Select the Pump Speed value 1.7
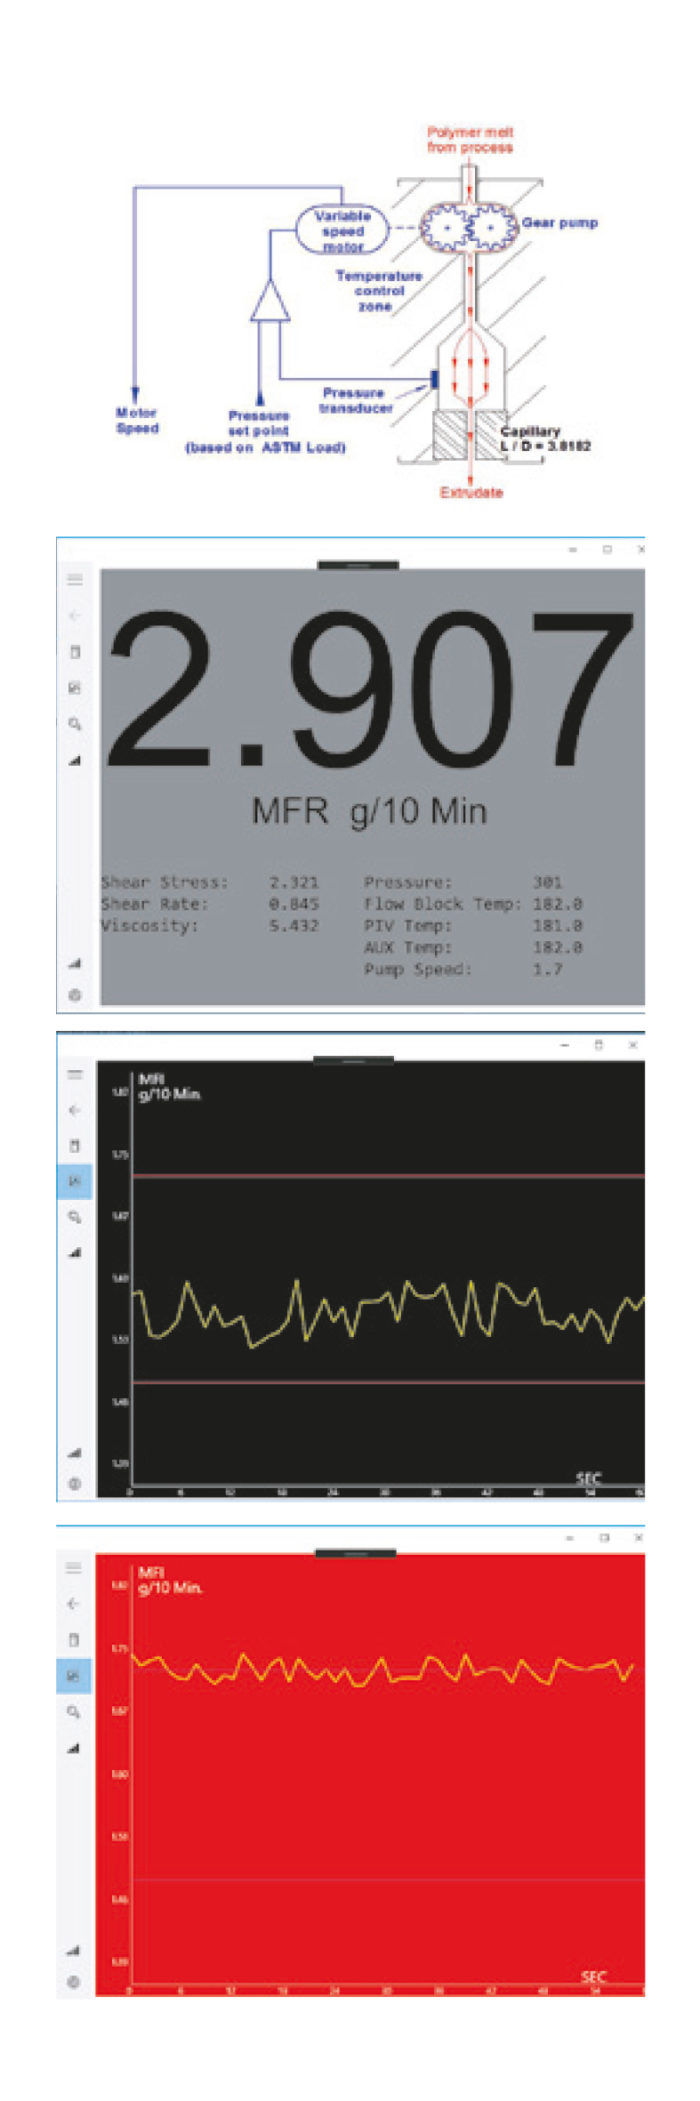Image resolution: width=700 pixels, height=2101 pixels. (547, 969)
